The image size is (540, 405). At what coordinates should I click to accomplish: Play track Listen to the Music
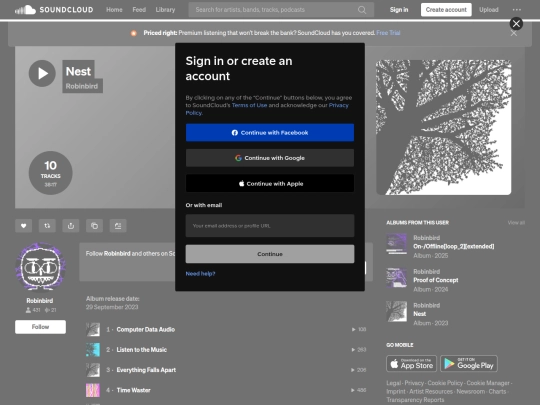[x=142, y=350]
